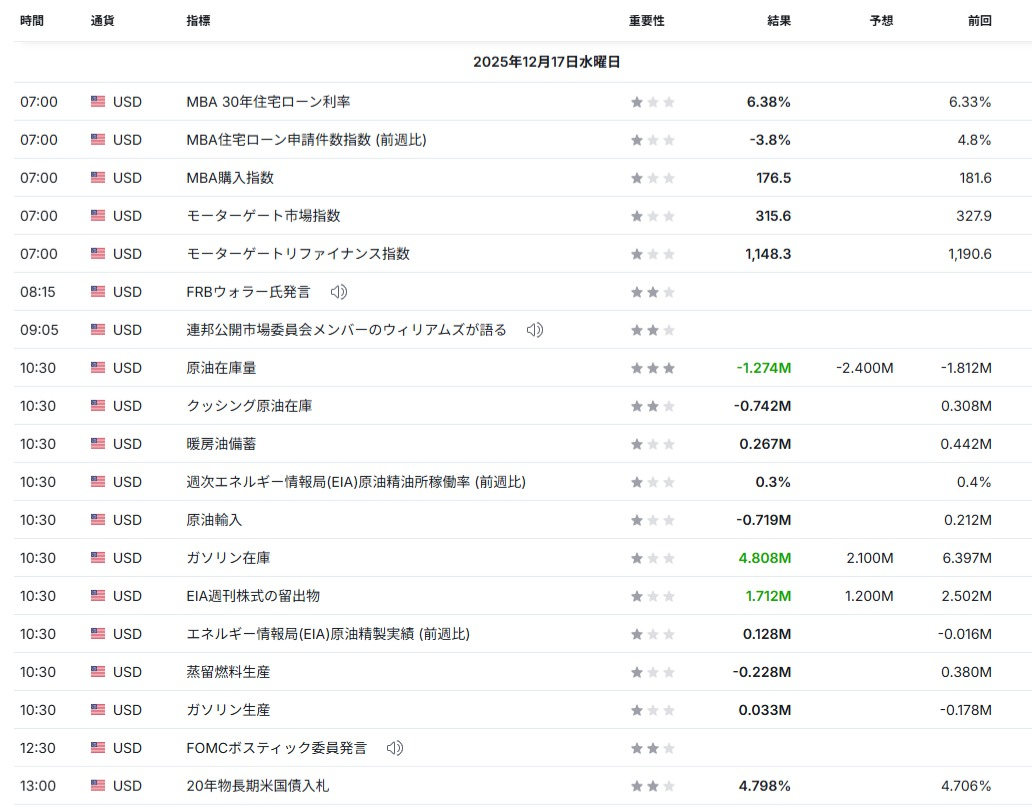
Task: Click speaker icon beside ウィリアムズが語る event
Action: (535, 330)
